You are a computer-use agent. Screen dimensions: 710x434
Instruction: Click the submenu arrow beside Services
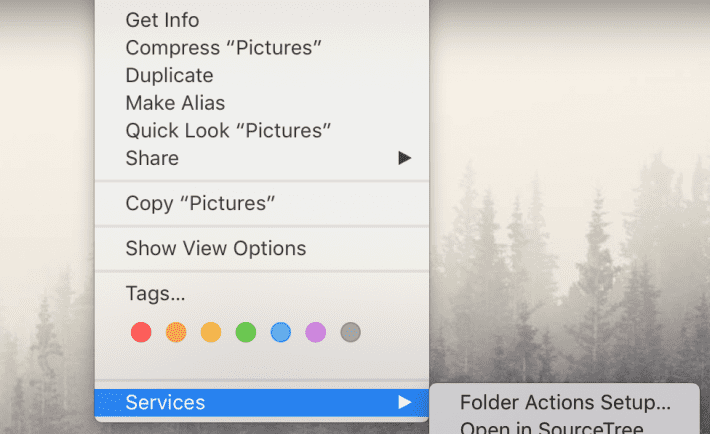pos(404,403)
